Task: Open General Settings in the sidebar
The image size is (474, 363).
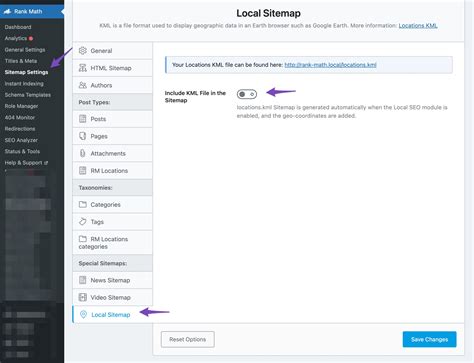Action: 25,50
